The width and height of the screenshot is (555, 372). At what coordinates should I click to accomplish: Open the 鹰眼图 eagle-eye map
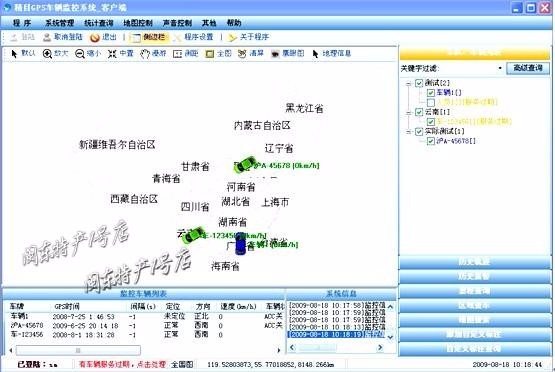pos(288,54)
